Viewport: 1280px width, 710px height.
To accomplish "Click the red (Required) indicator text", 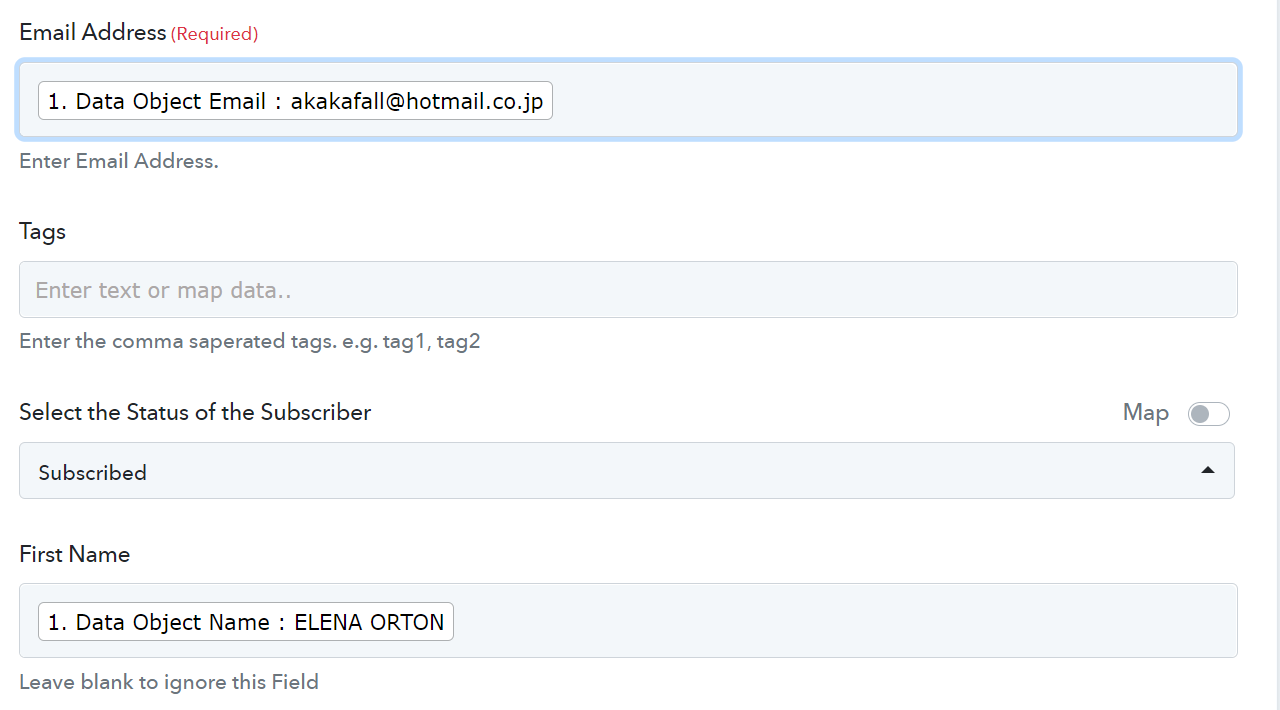I will [214, 34].
